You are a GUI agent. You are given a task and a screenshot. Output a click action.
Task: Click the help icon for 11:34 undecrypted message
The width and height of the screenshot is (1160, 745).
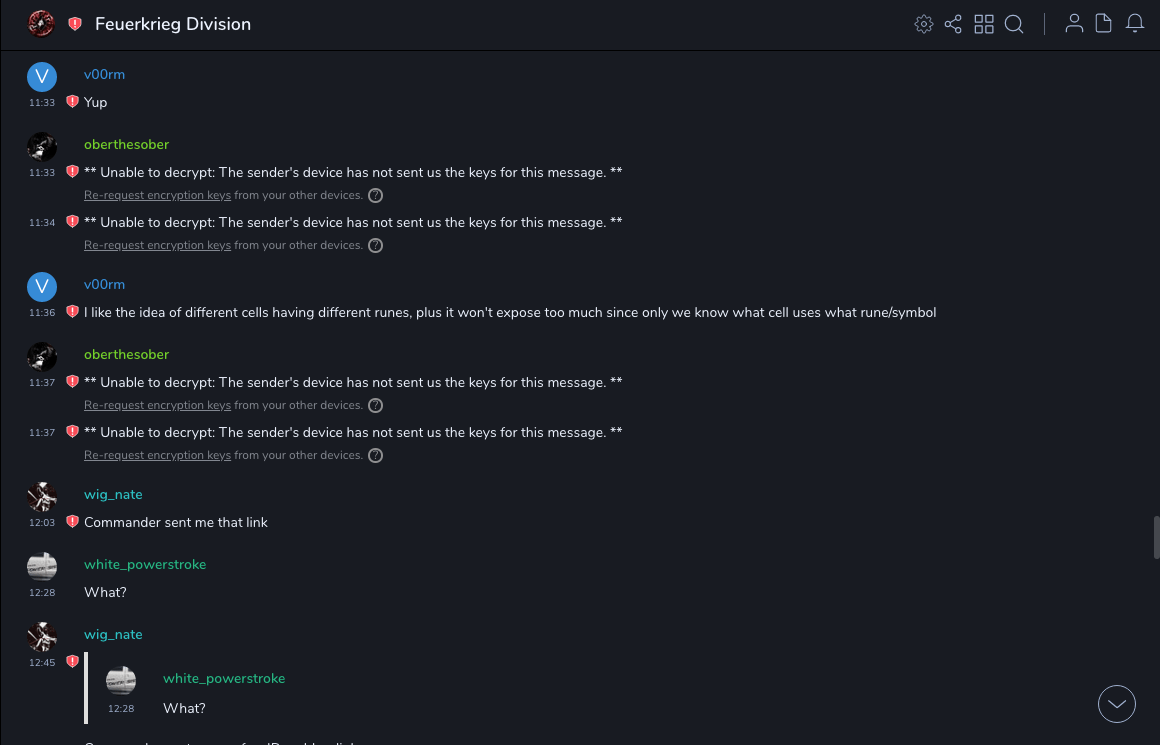point(375,245)
